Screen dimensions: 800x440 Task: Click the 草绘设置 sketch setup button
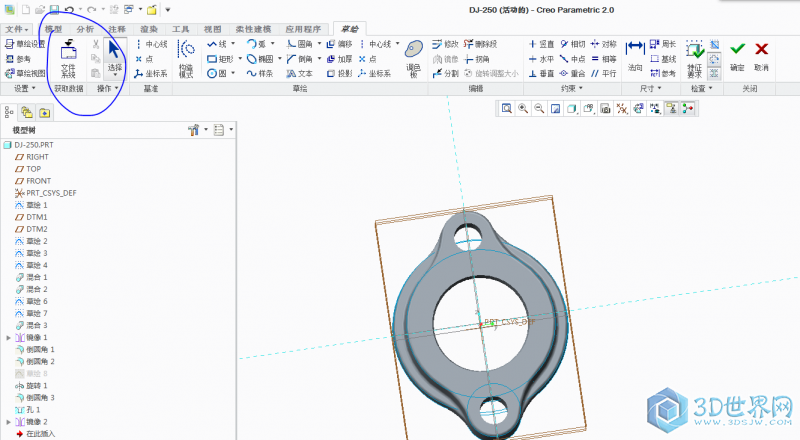tap(25, 44)
